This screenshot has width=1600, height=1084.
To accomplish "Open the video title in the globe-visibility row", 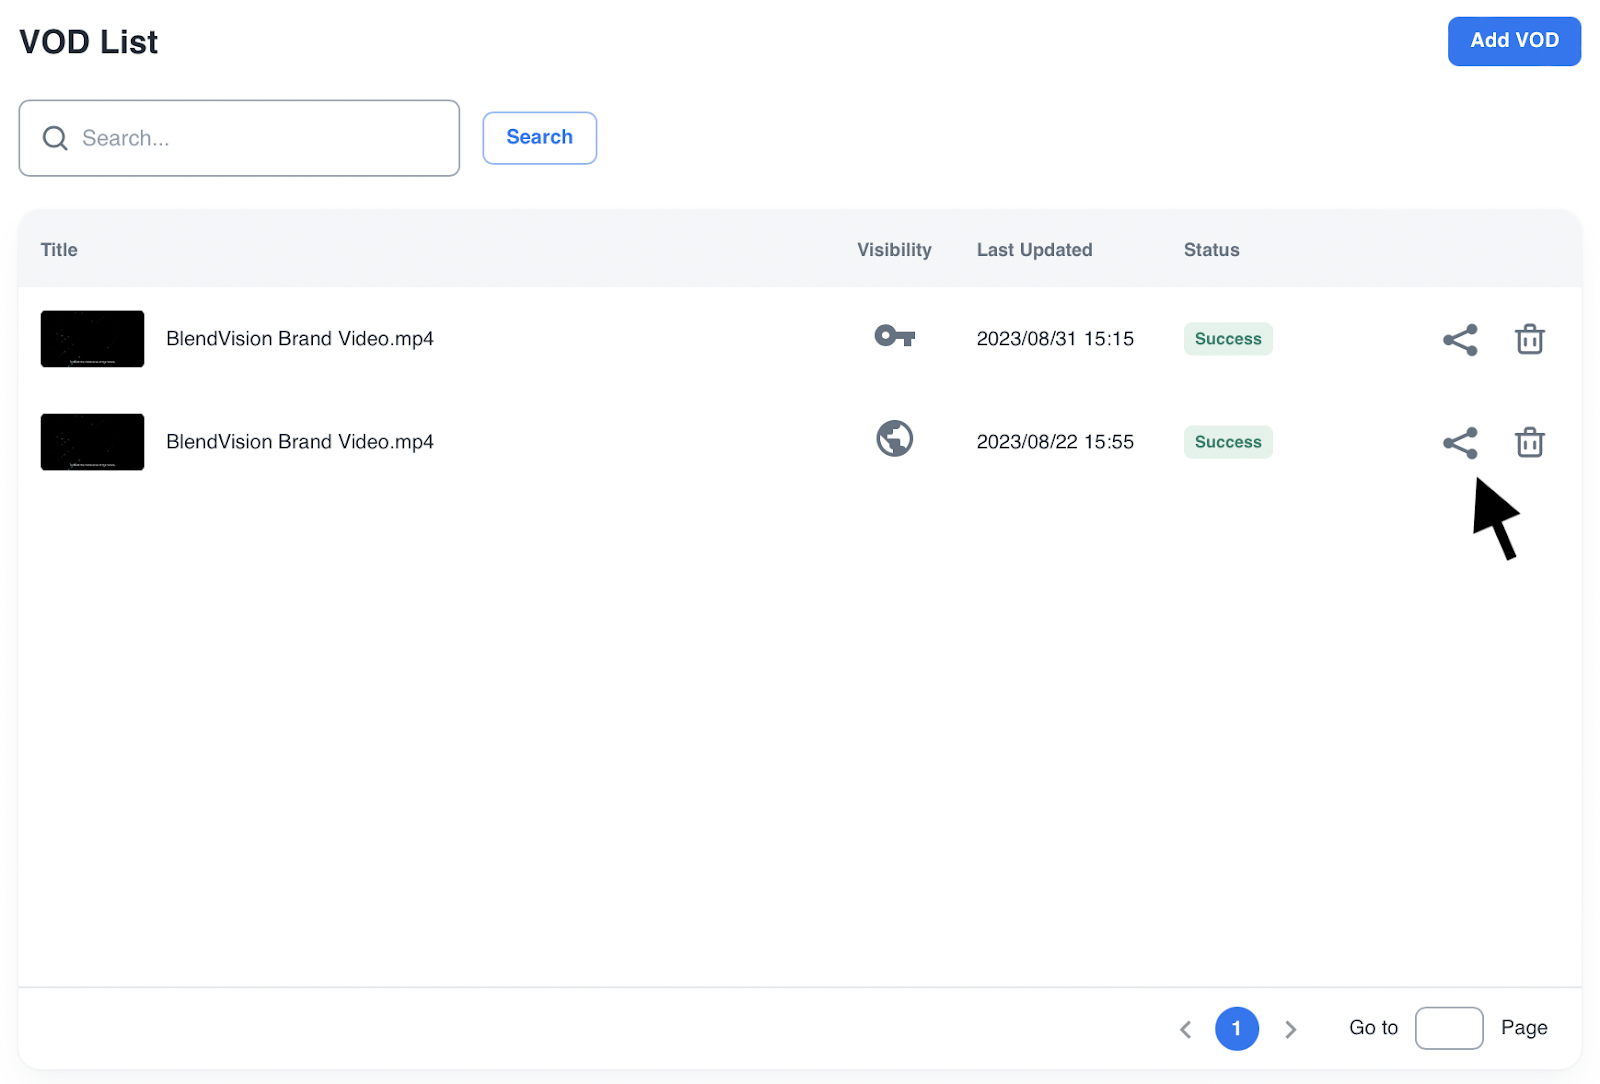I will point(299,442).
